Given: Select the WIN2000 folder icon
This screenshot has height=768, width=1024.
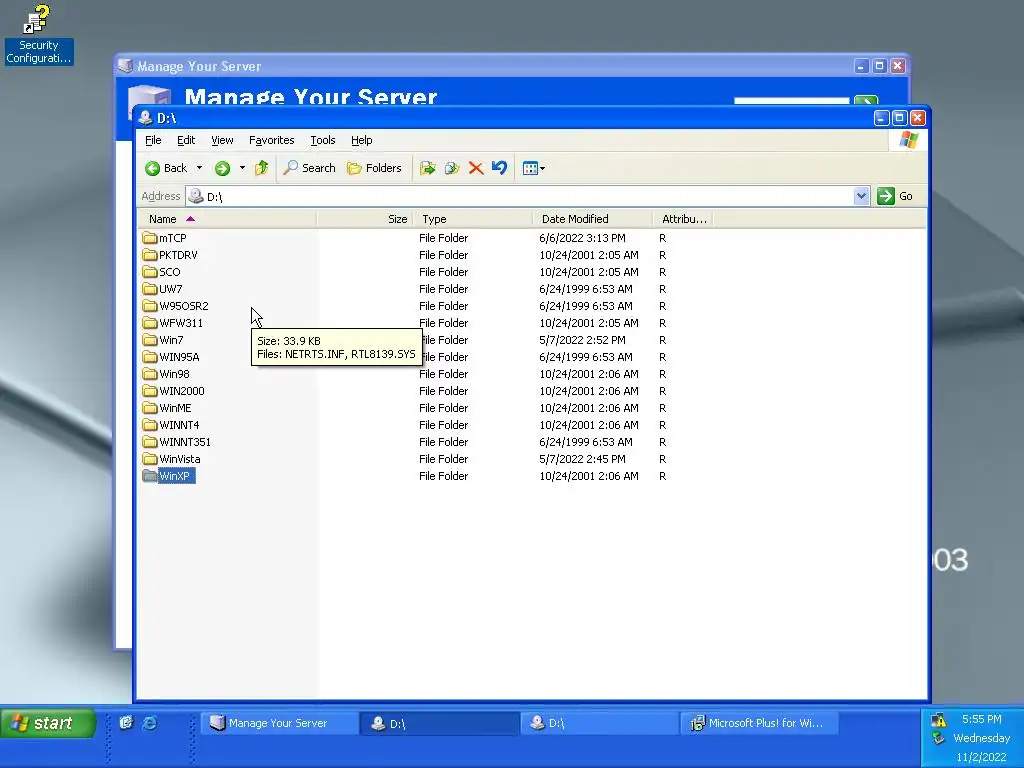Looking at the screenshot, I should pyautogui.click(x=150, y=391).
